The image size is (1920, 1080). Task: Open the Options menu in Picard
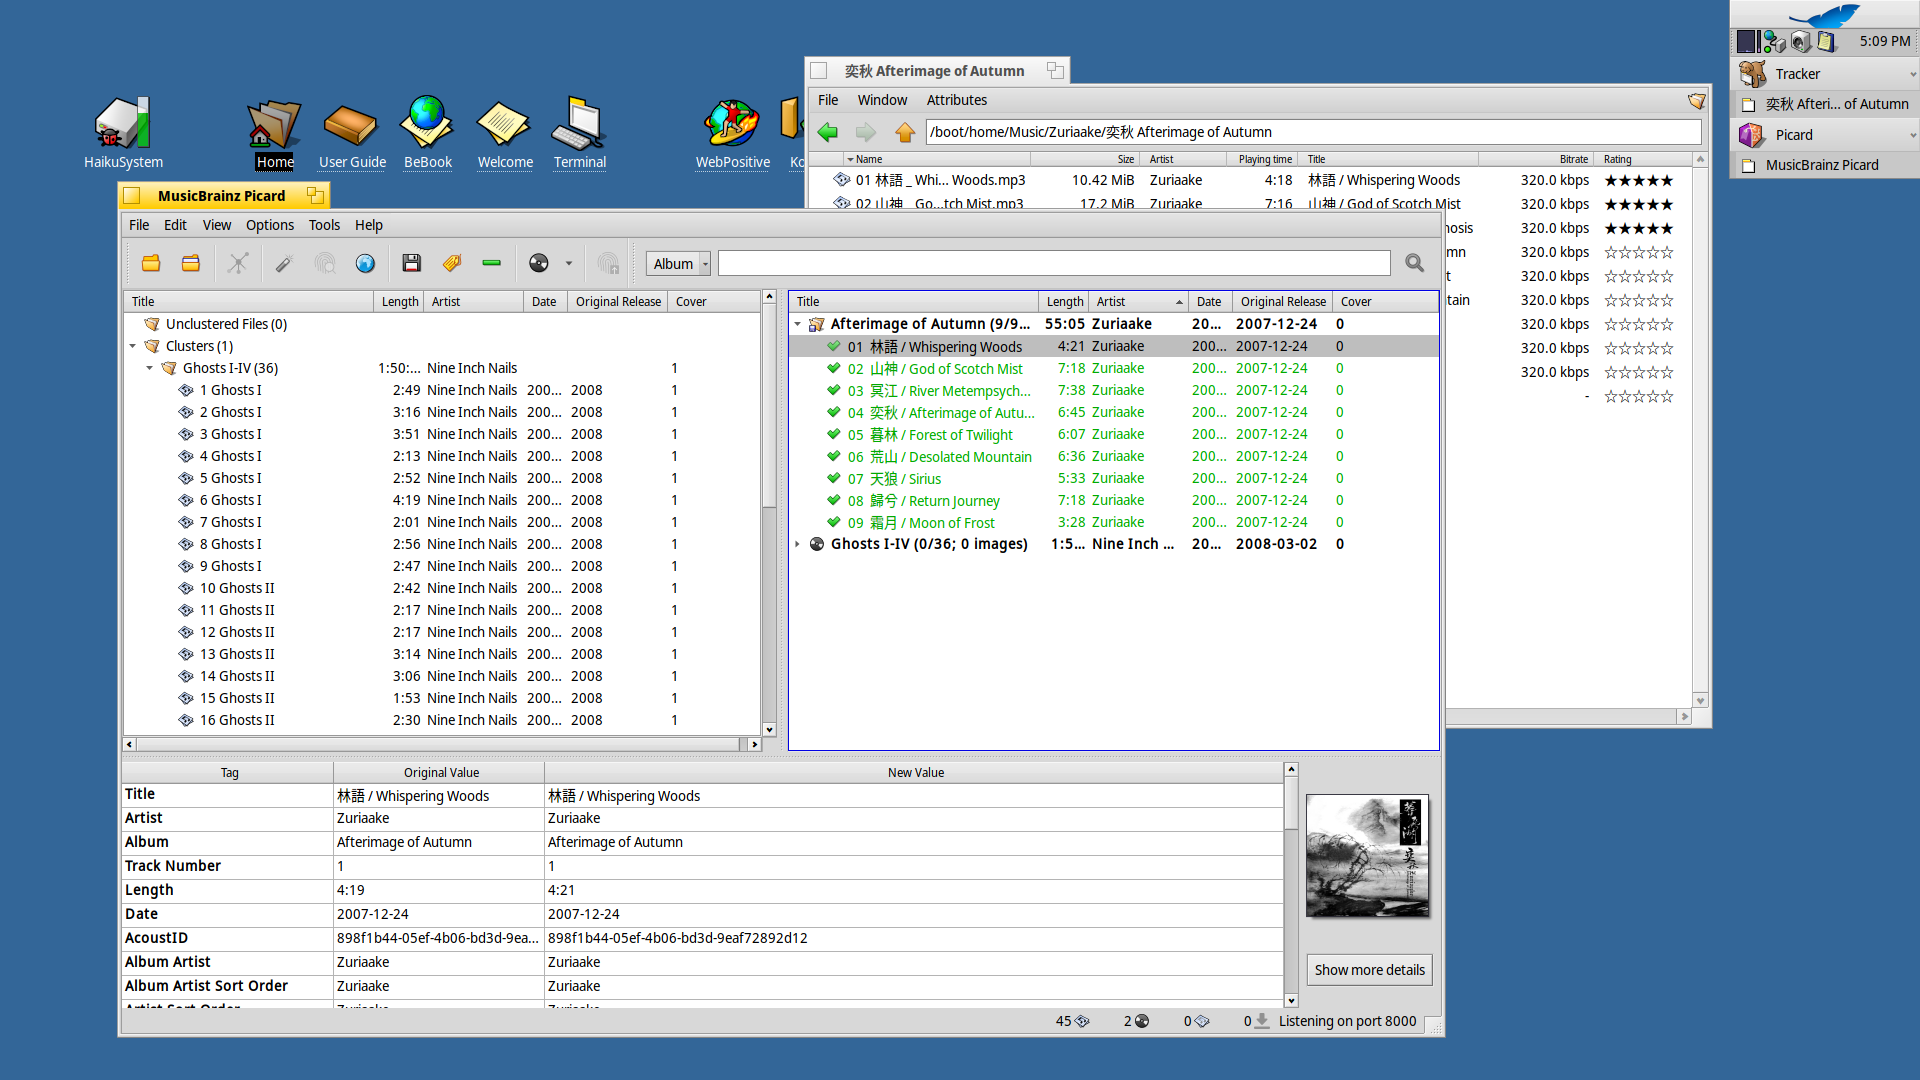coord(270,225)
